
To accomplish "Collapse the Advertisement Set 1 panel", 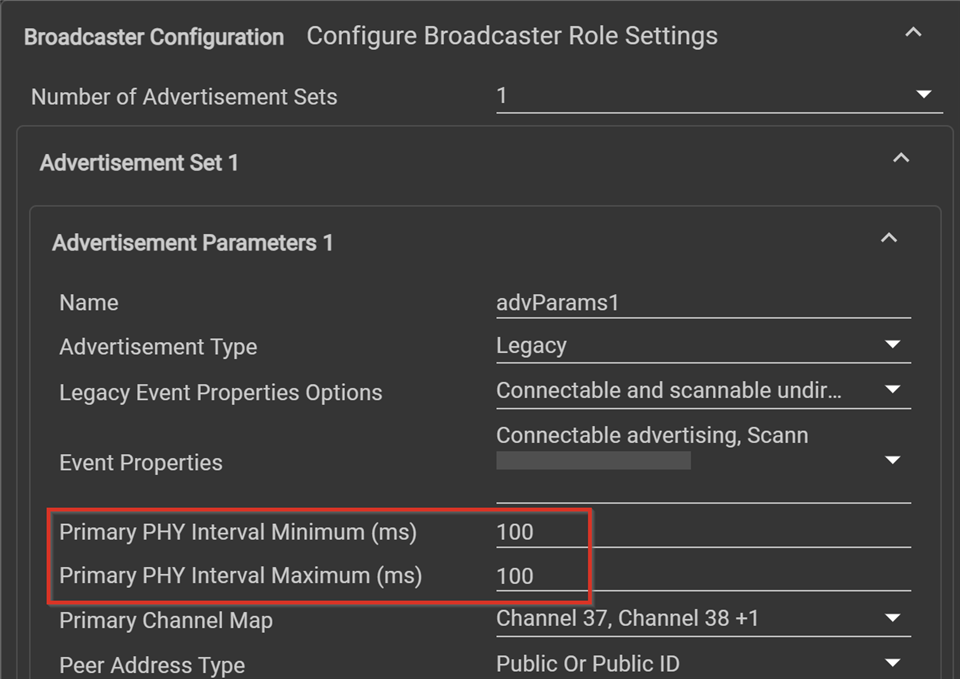I will tap(901, 159).
